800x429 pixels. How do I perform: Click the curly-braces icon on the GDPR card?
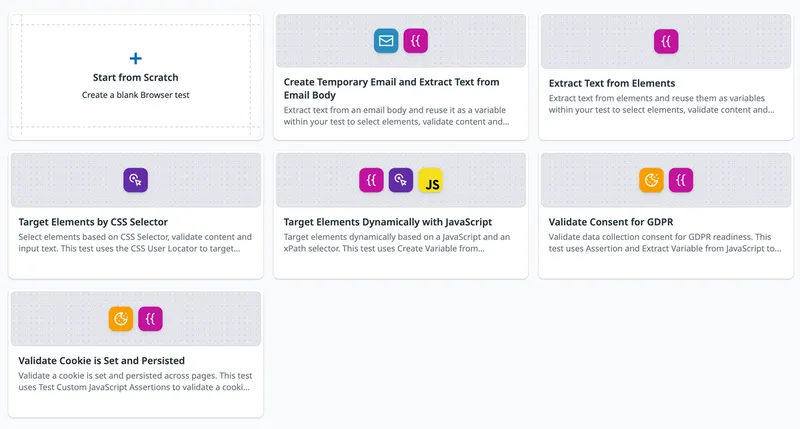coord(681,180)
